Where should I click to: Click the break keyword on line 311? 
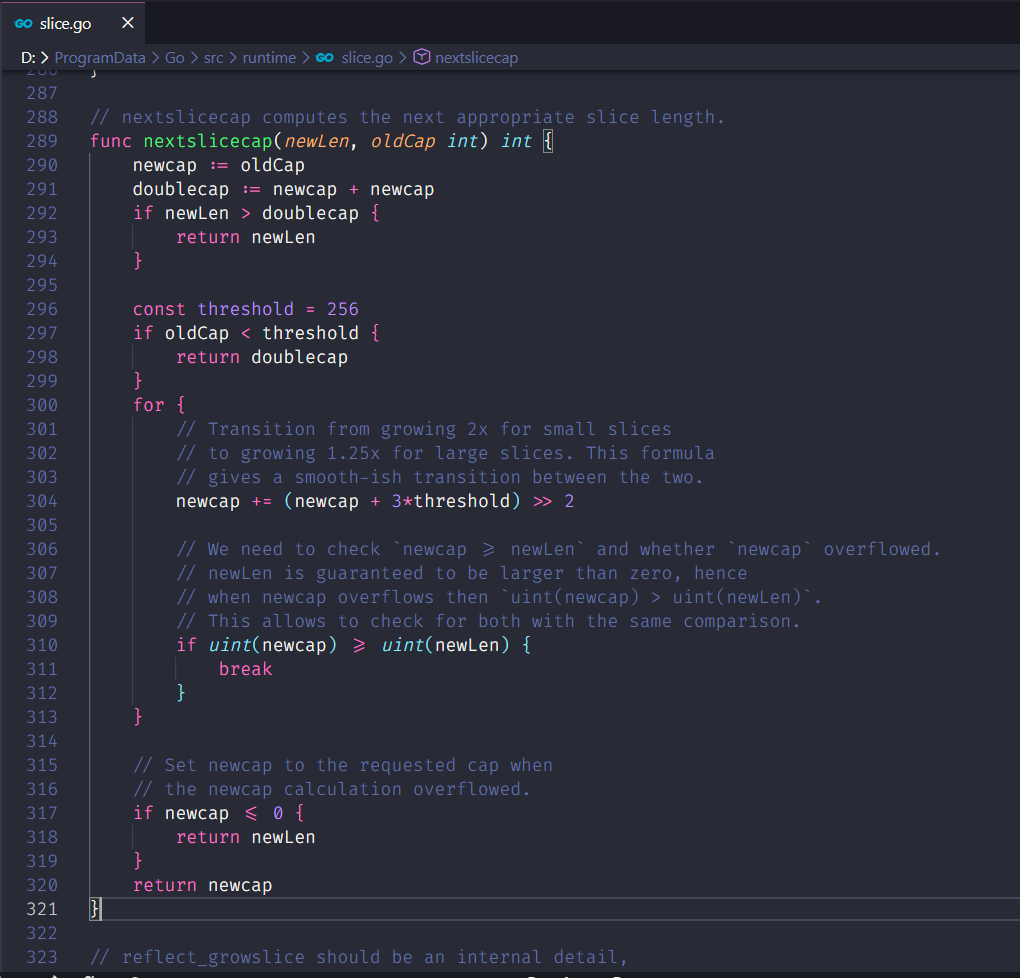pyautogui.click(x=245, y=669)
